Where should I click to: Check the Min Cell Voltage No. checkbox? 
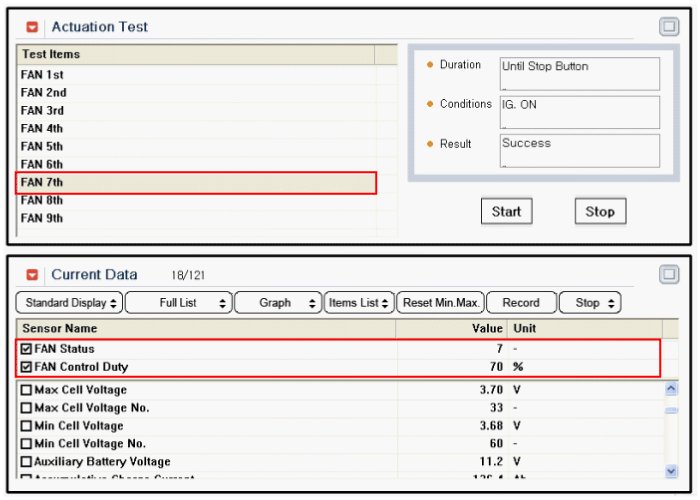[x=26, y=444]
